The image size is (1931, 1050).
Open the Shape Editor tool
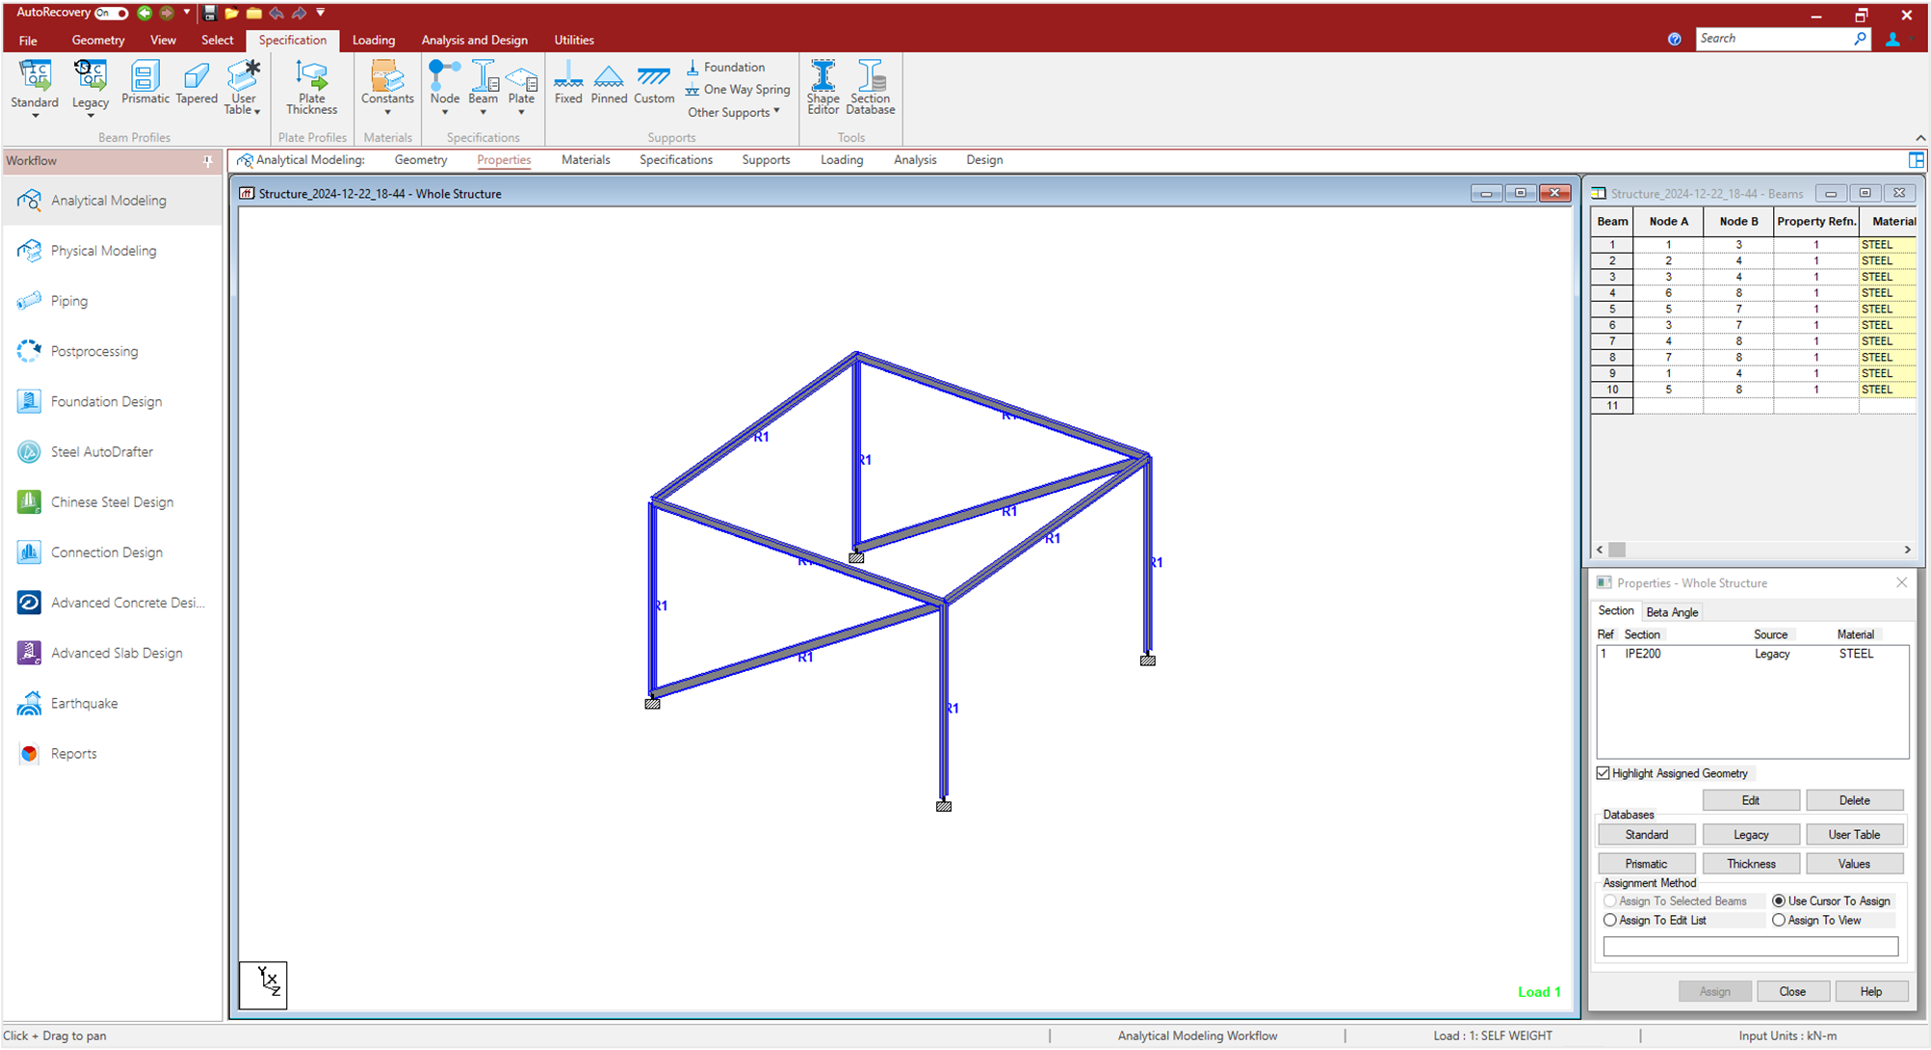[823, 87]
